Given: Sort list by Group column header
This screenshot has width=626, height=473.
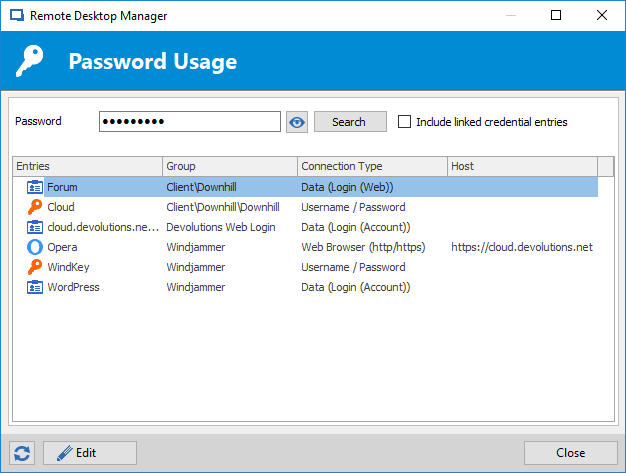Looking at the screenshot, I should coord(230,166).
